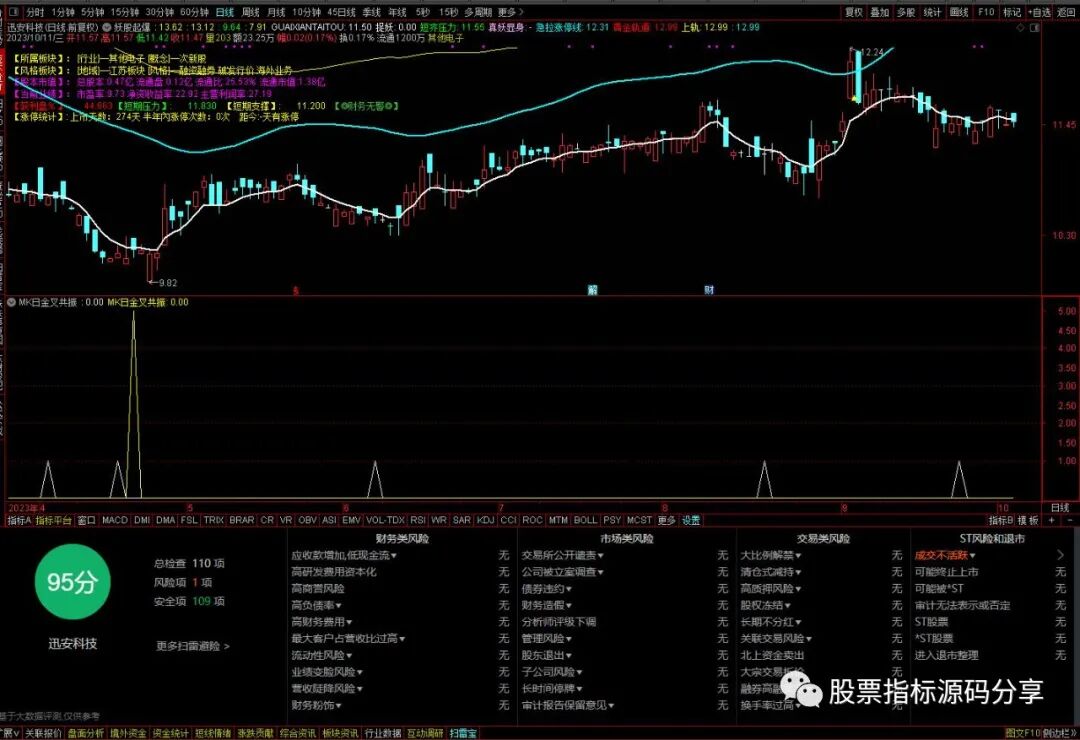
Task: Open the 指标平台 indicator platform
Action: pyautogui.click(x=54, y=520)
